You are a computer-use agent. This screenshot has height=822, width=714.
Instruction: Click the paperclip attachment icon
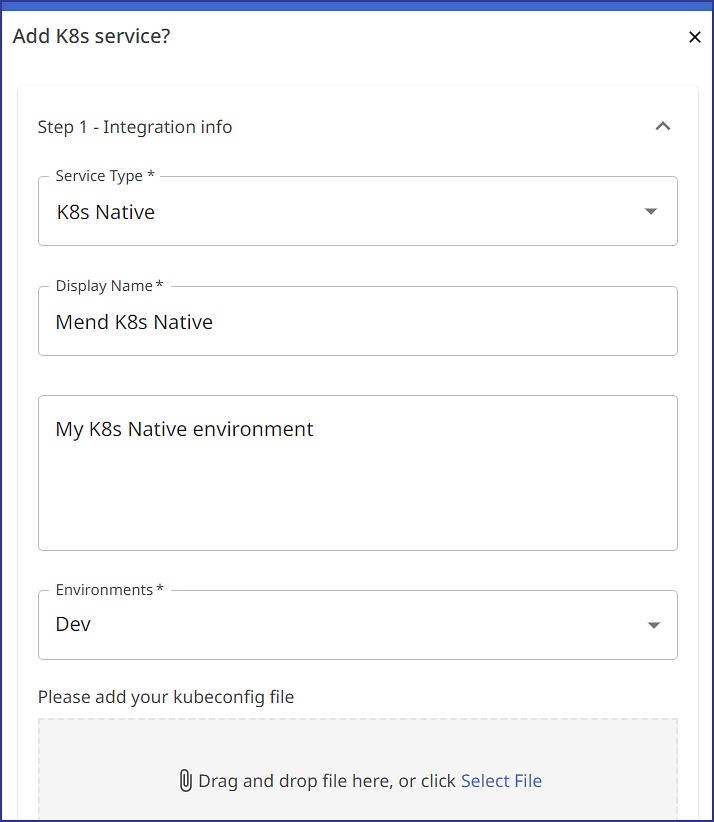pos(185,781)
